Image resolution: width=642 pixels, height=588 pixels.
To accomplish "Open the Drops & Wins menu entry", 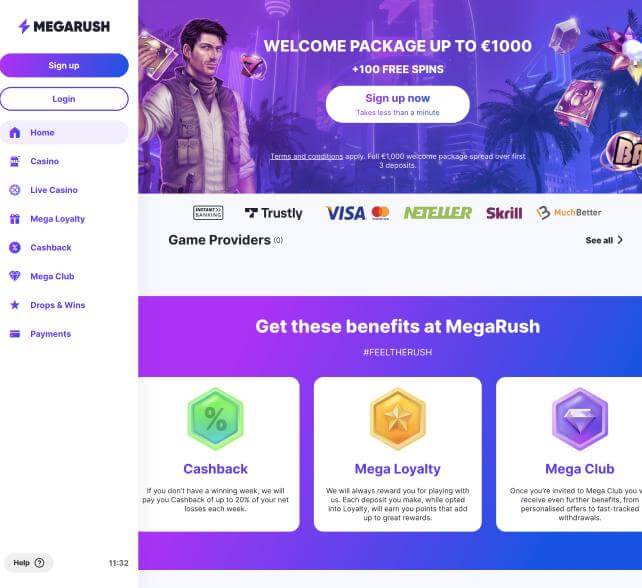I will click(58, 305).
